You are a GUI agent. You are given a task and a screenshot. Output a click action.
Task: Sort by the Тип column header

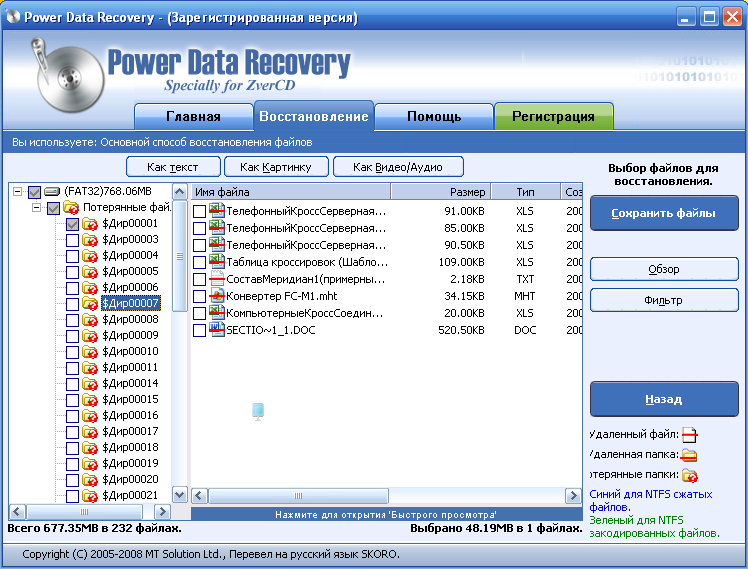[525, 192]
